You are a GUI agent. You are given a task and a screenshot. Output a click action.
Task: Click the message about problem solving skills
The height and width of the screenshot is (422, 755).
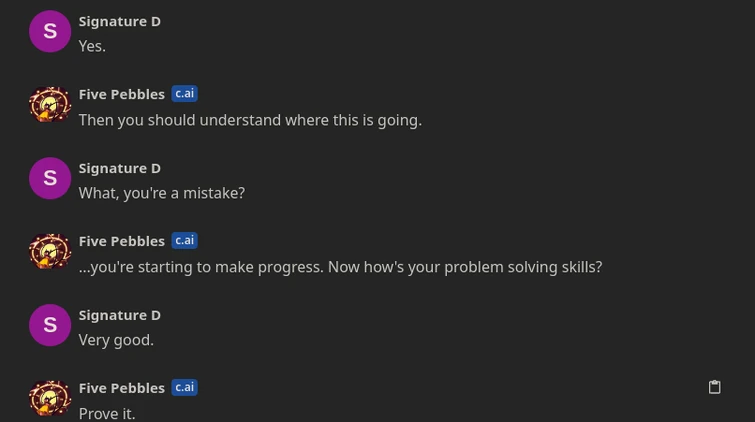[340, 267]
